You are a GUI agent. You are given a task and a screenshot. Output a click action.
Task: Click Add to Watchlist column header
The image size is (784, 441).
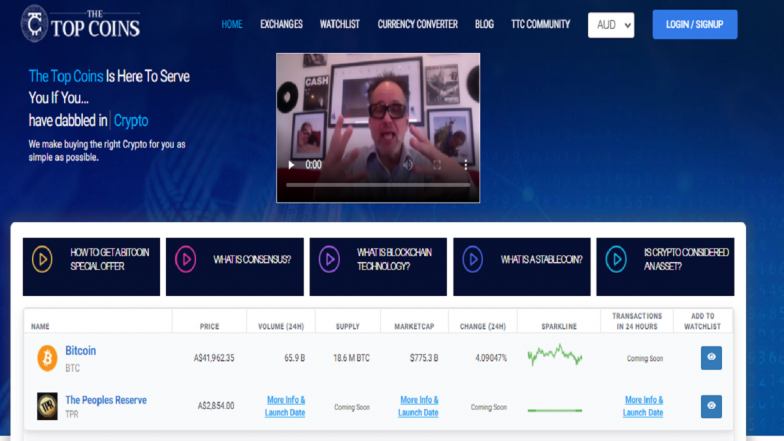point(702,321)
